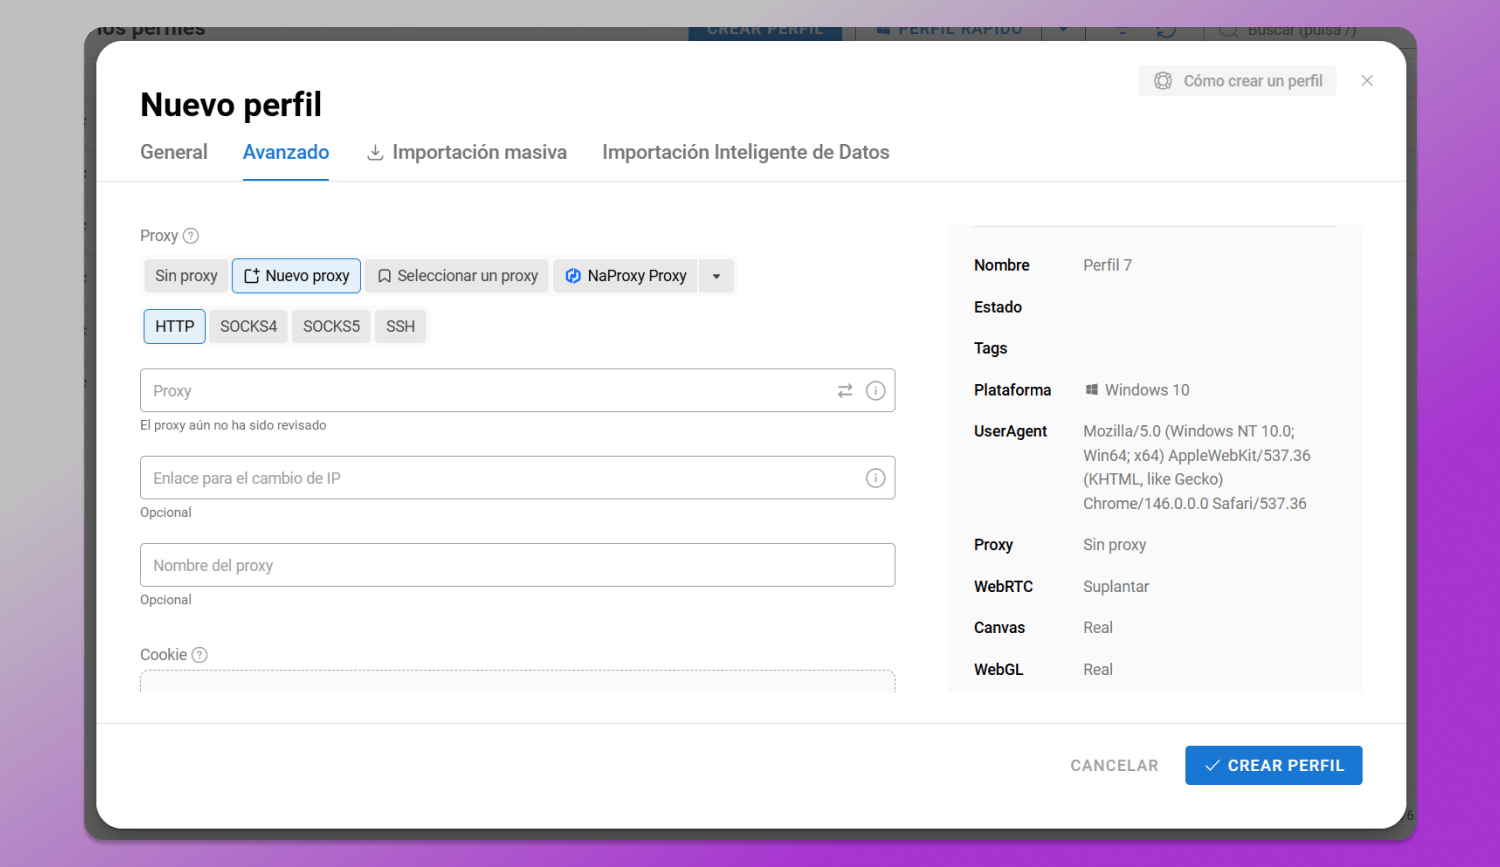The image size is (1500, 867).
Task: Select the NaProxy Proxy provider button
Action: click(625, 276)
